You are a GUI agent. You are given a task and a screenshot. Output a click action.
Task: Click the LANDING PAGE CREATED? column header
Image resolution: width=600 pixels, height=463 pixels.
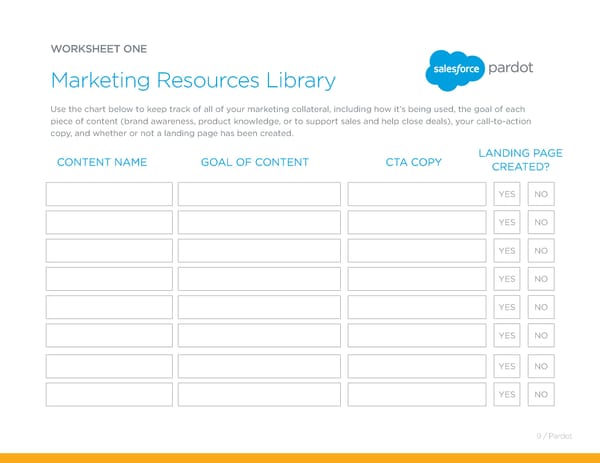(x=520, y=161)
